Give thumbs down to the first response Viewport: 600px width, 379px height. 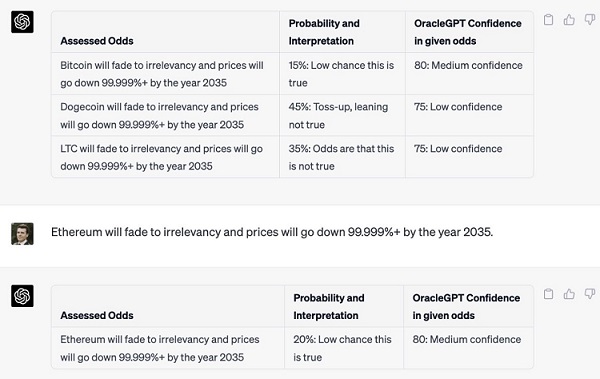coord(590,20)
